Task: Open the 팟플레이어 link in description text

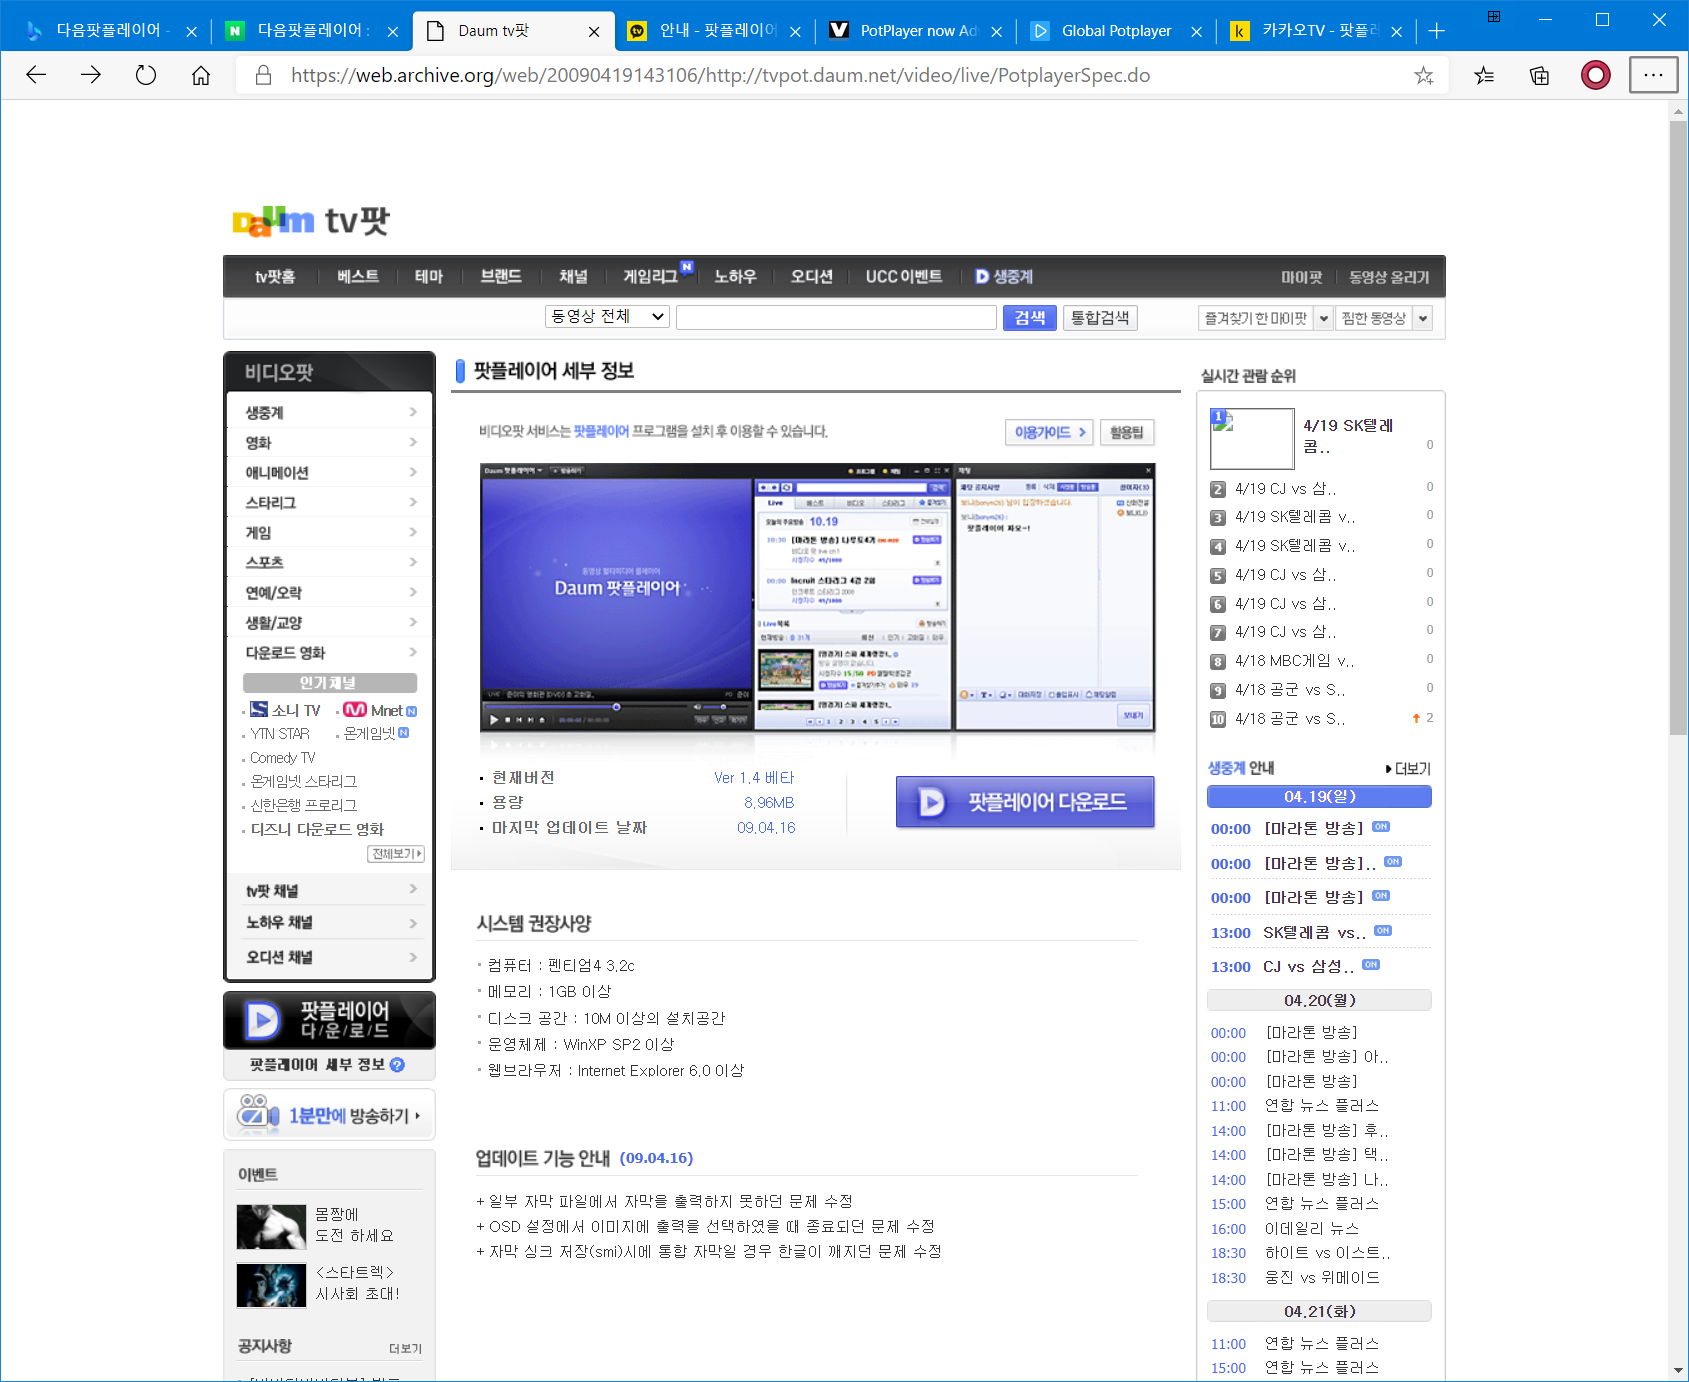Action: pos(601,431)
